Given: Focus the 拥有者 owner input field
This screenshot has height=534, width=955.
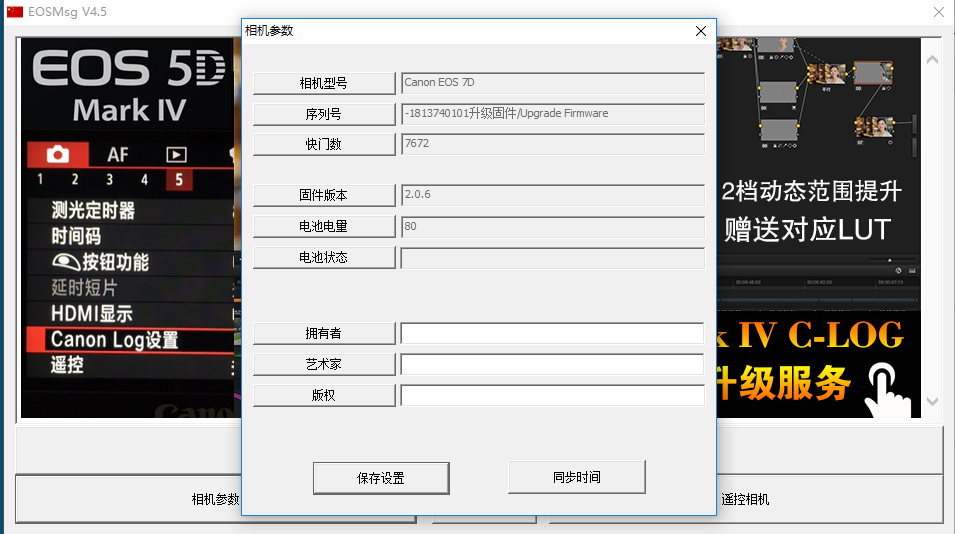Looking at the screenshot, I should (552, 334).
